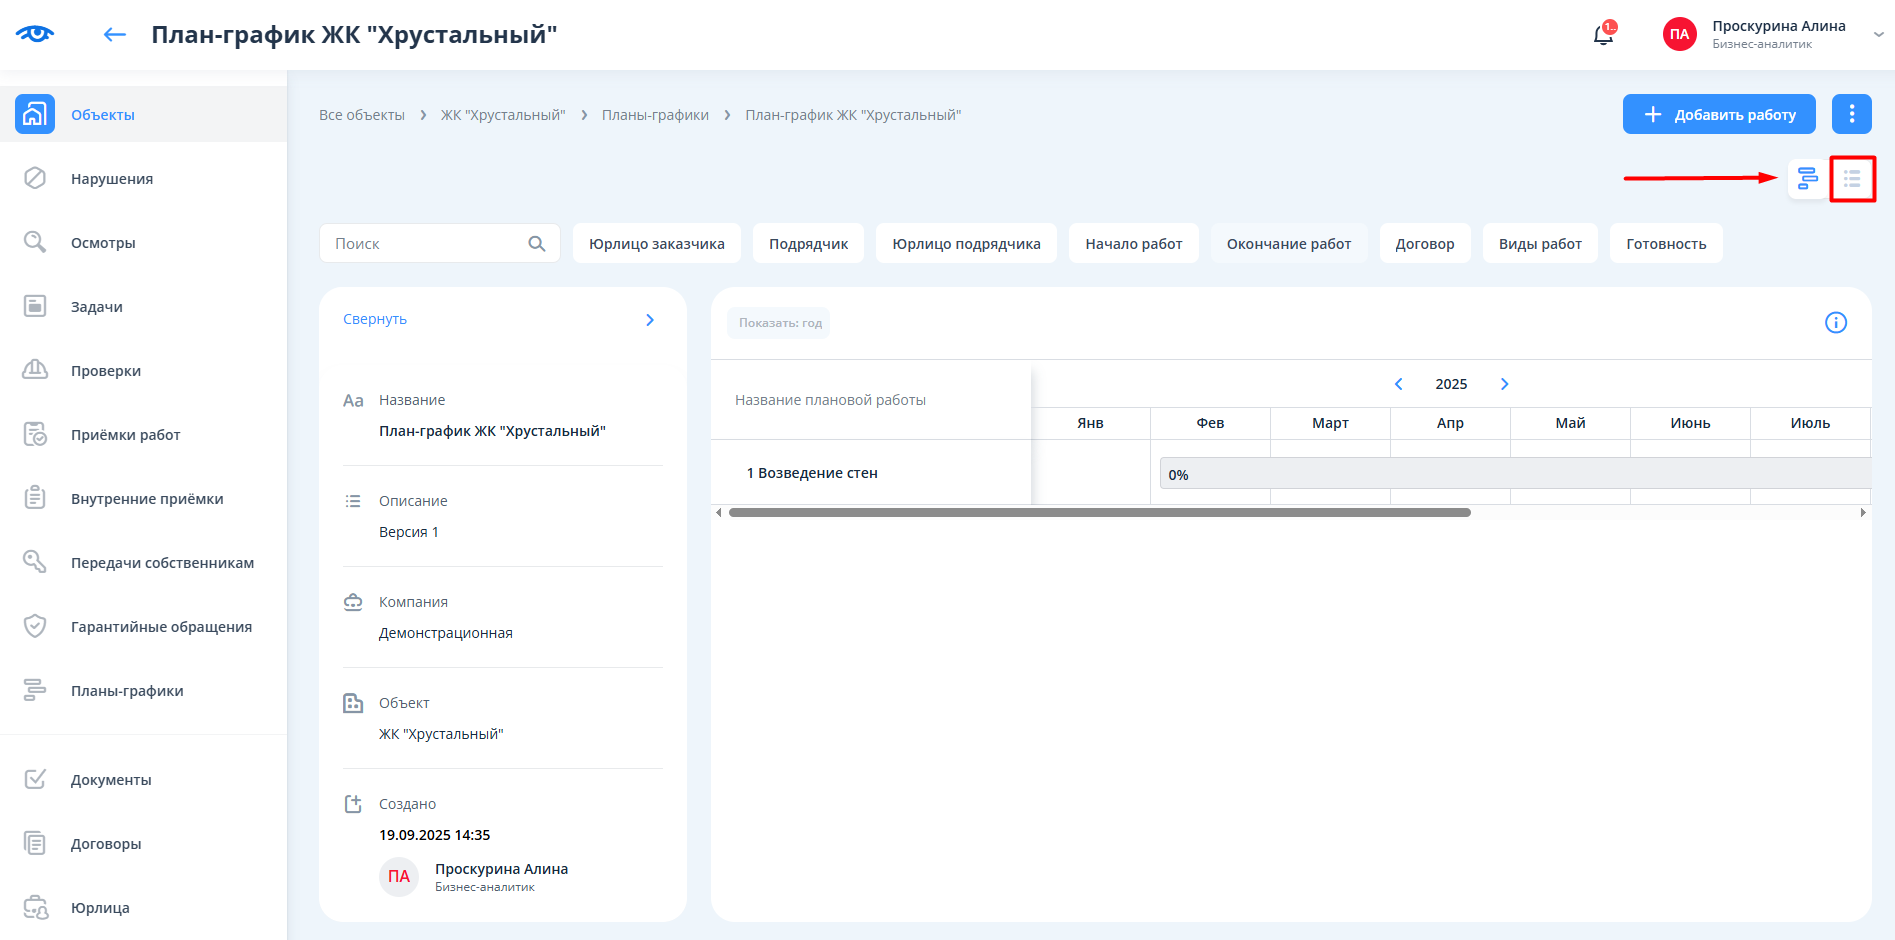
Task: Click ЖК "Хрустальный" breadcrumb link
Action: tap(503, 115)
